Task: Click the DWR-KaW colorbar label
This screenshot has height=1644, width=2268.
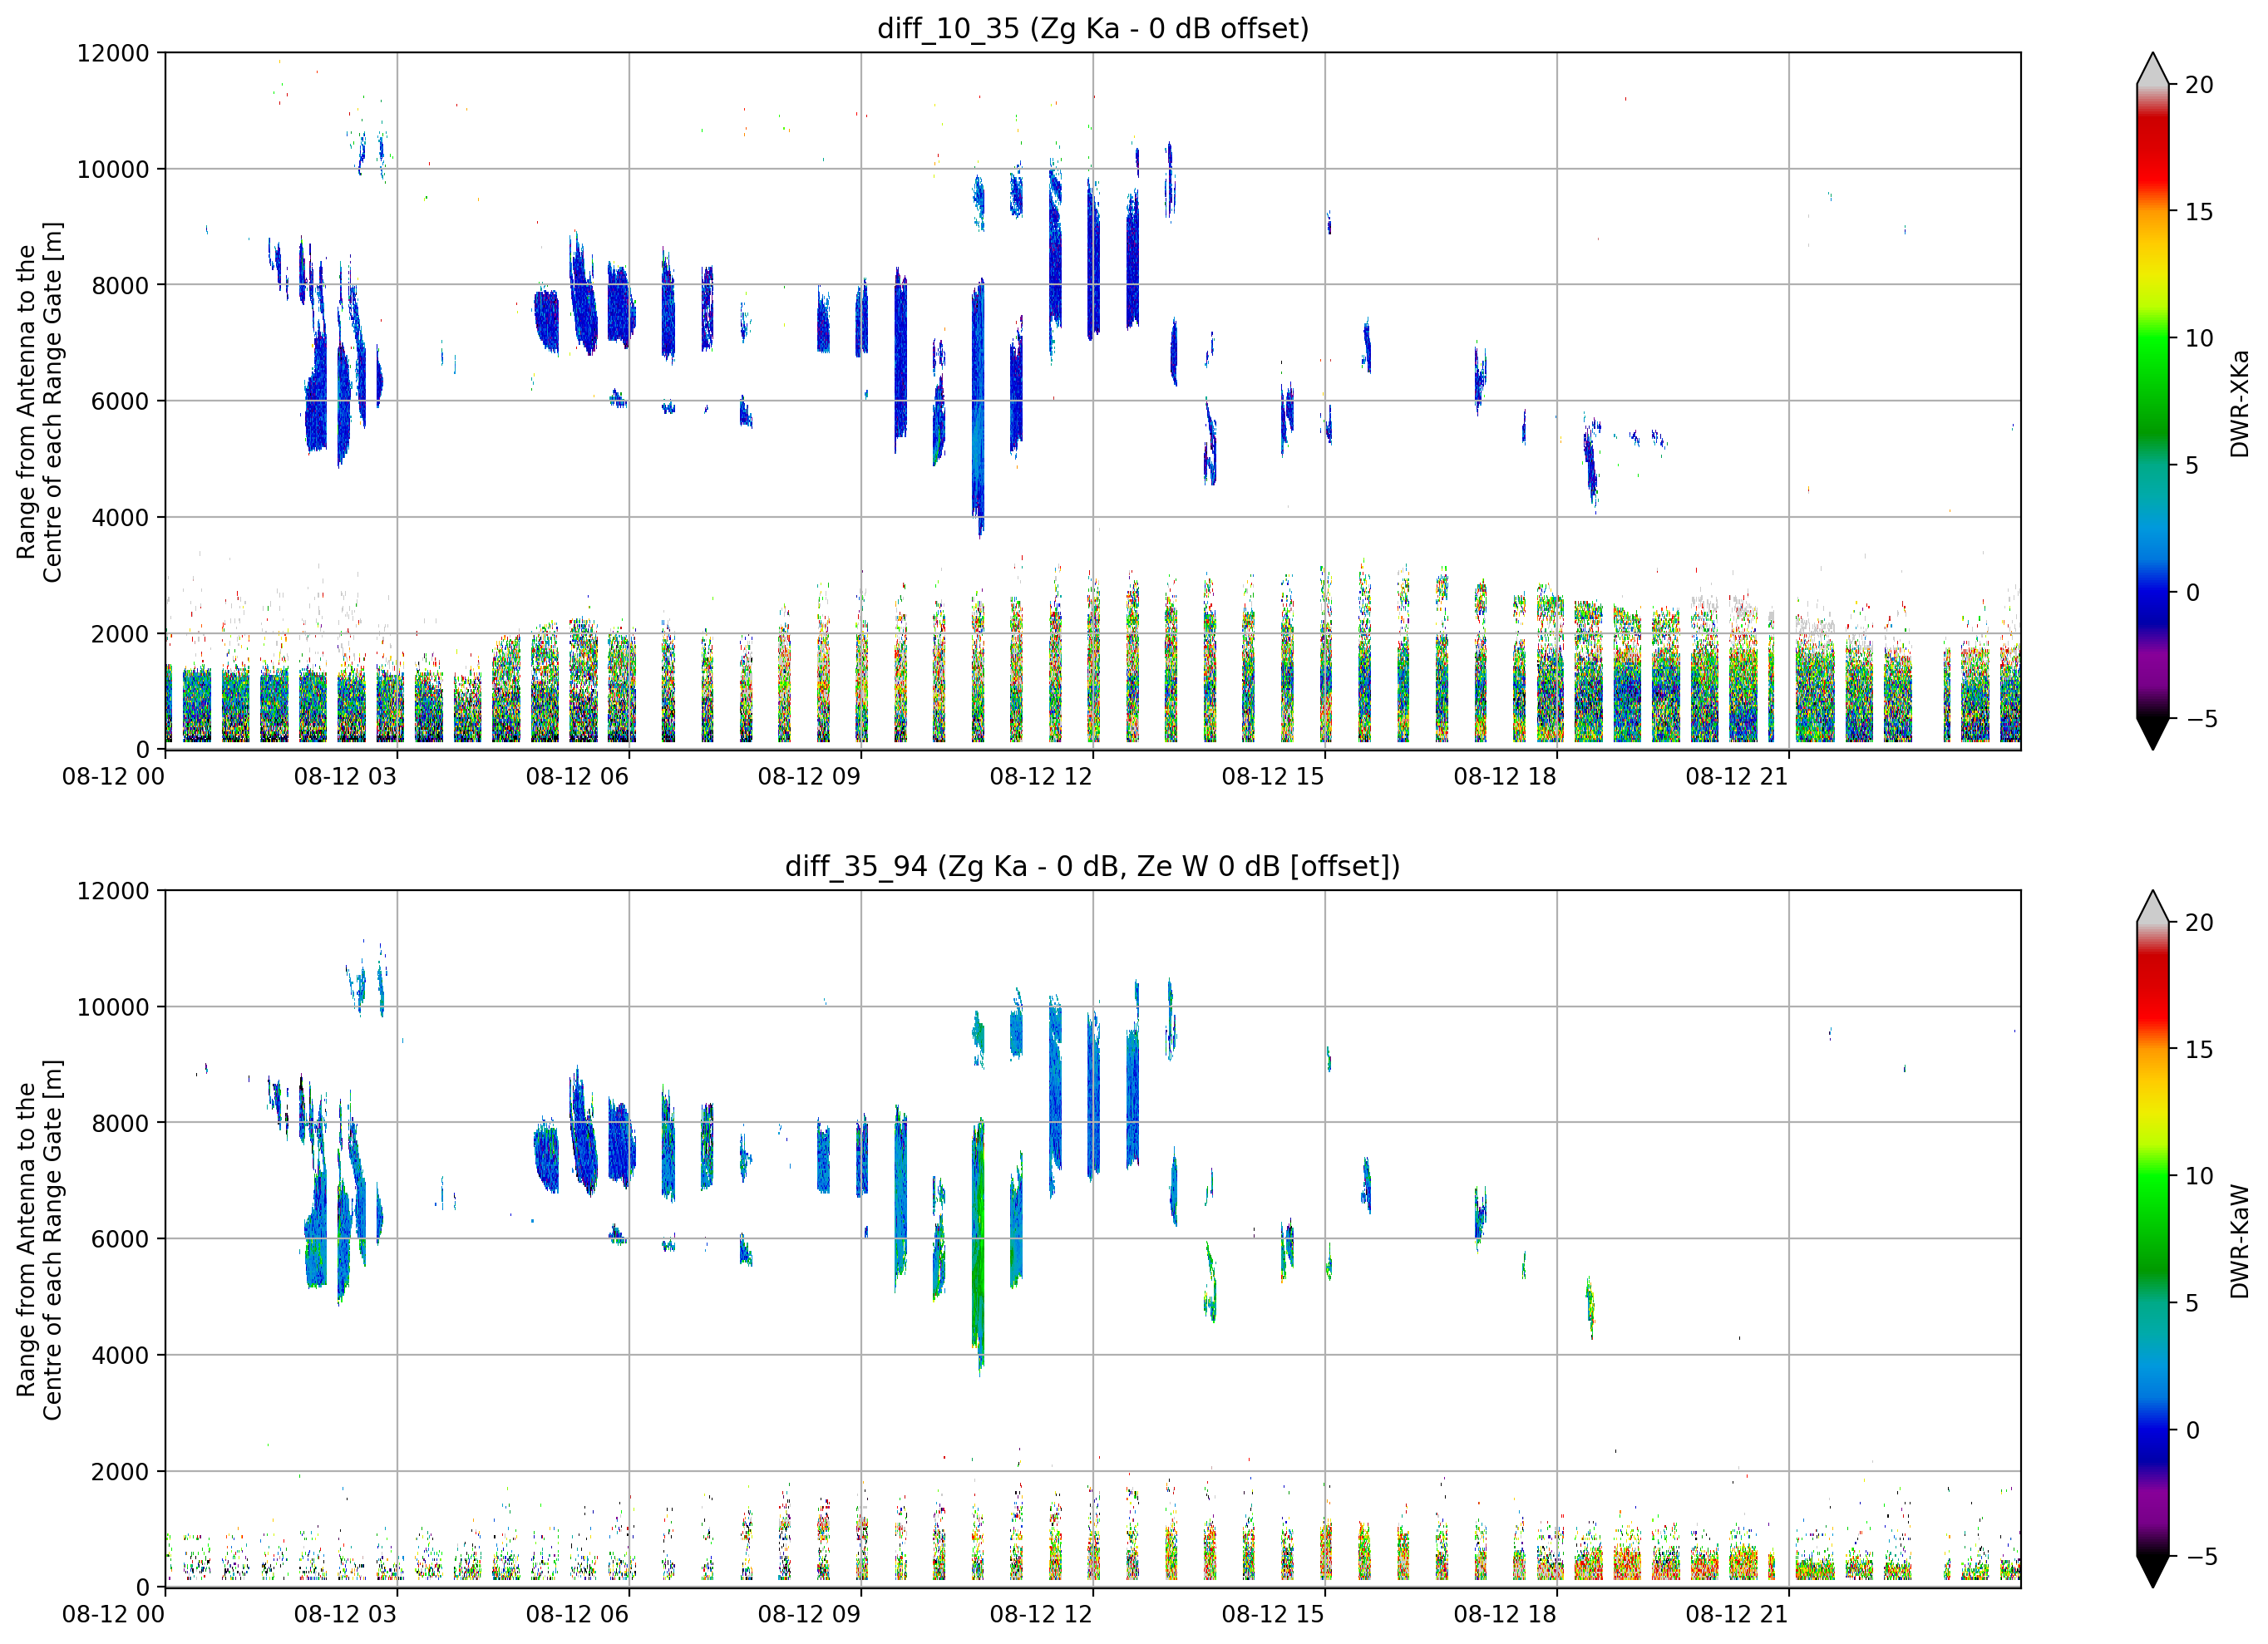Action: pyautogui.click(x=2239, y=1241)
